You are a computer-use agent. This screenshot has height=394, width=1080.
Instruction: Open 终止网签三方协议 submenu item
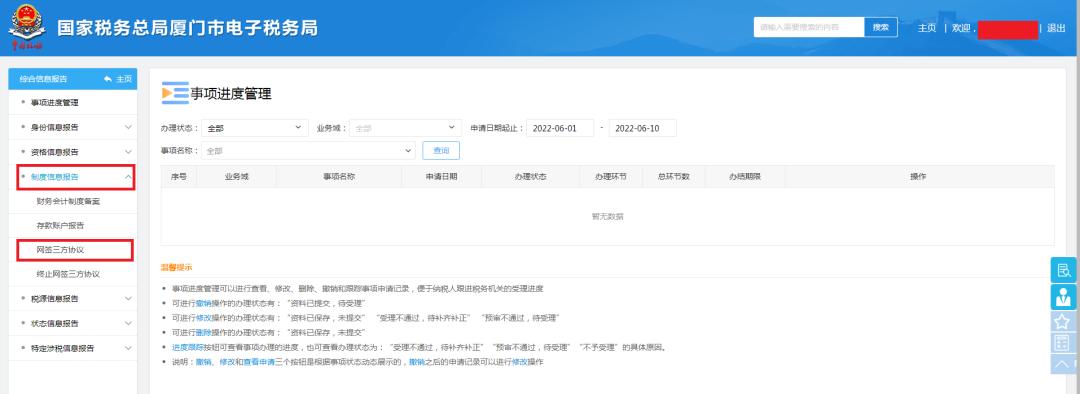(x=68, y=274)
